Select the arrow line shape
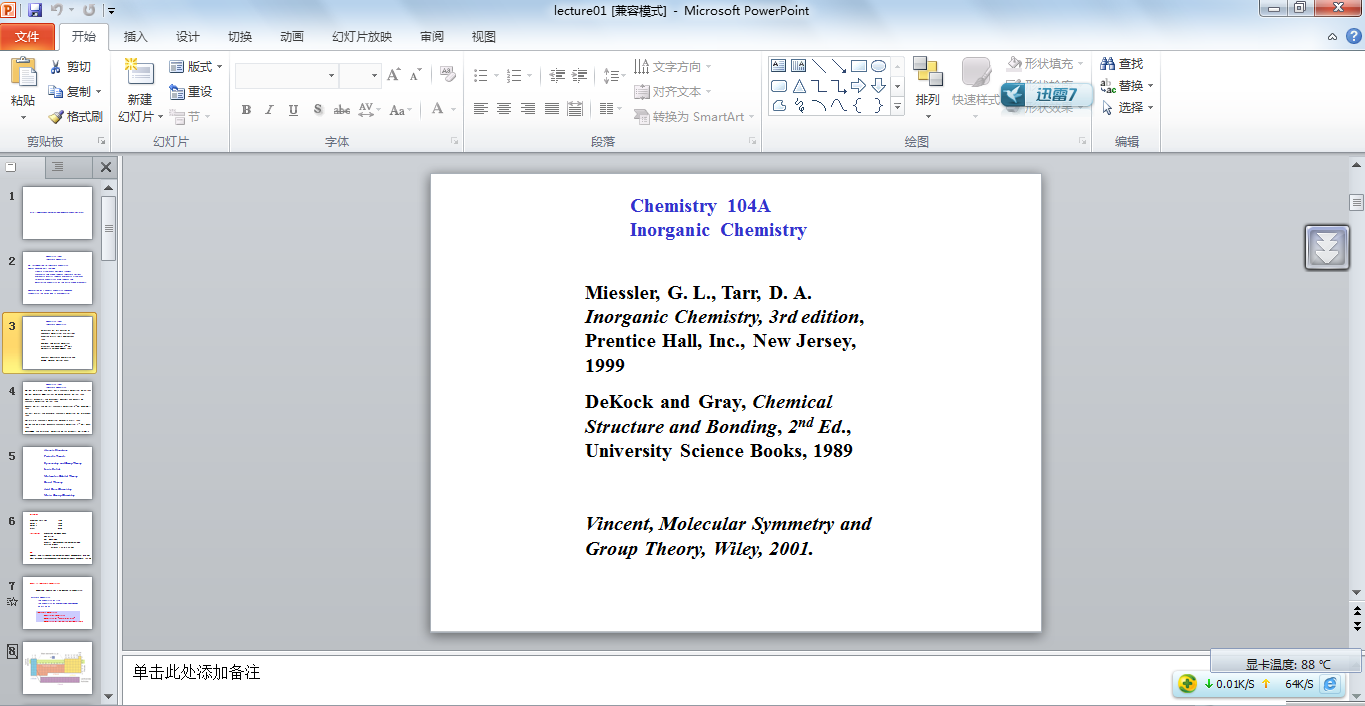 coord(839,66)
